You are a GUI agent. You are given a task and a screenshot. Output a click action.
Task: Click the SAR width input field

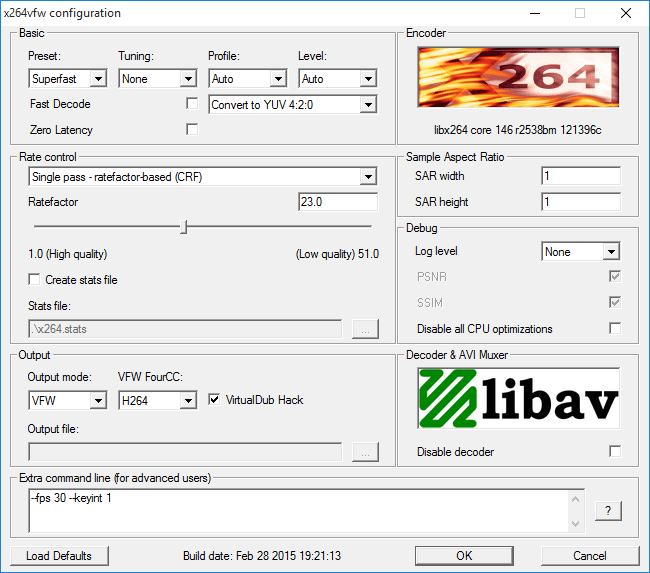pyautogui.click(x=581, y=176)
